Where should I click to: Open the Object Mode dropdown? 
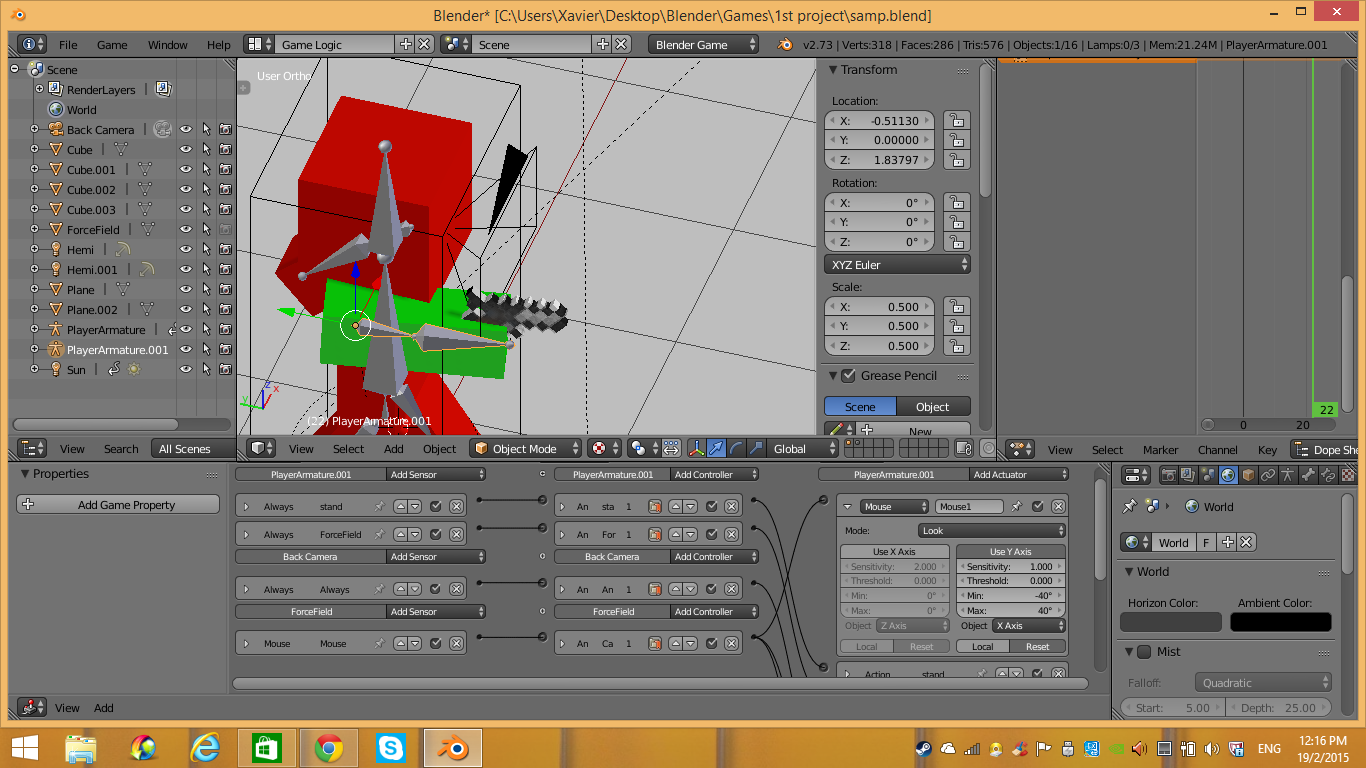coord(526,449)
